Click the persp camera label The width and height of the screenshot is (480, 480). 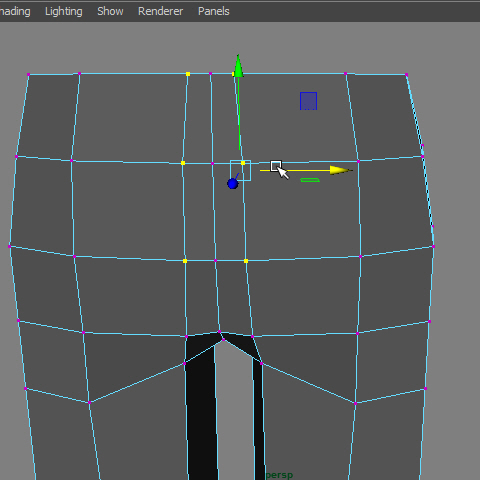point(279,475)
